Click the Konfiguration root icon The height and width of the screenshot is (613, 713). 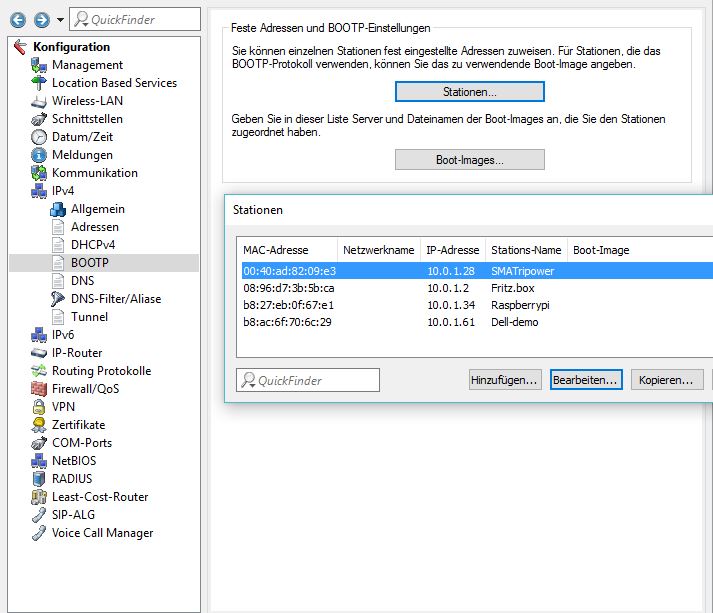click(x=20, y=46)
